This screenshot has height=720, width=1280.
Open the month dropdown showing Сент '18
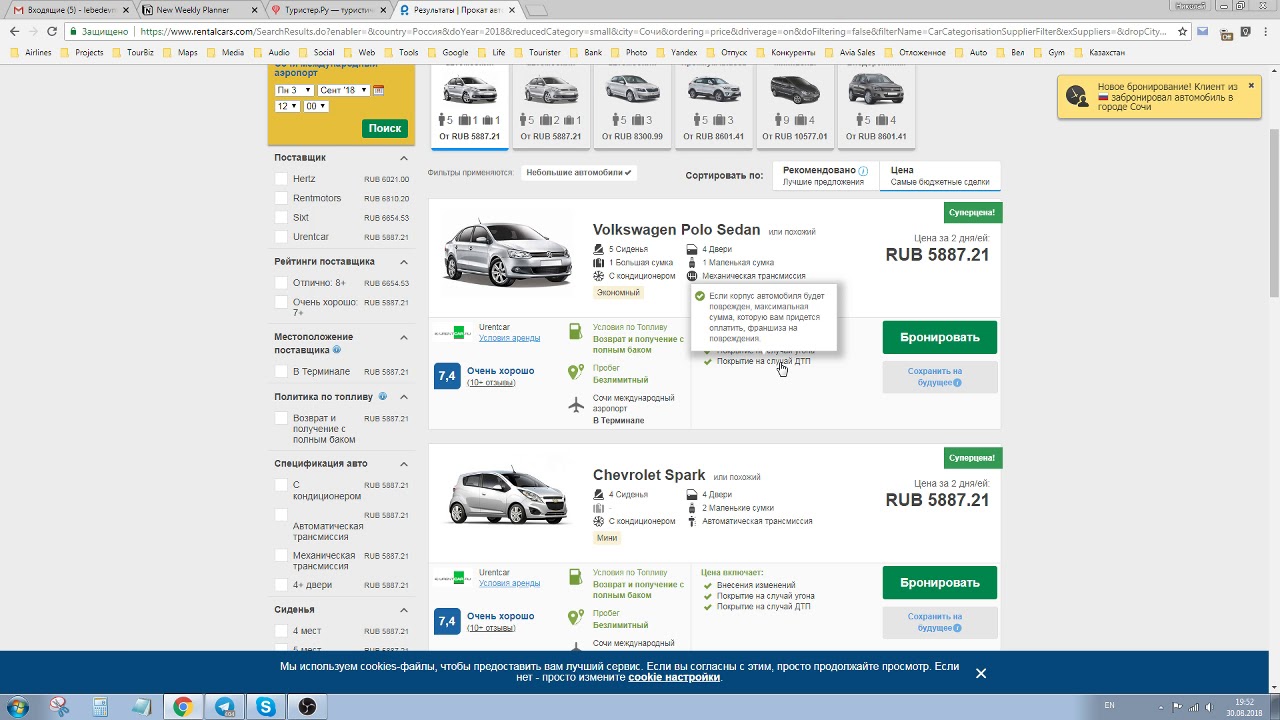[x=343, y=90]
